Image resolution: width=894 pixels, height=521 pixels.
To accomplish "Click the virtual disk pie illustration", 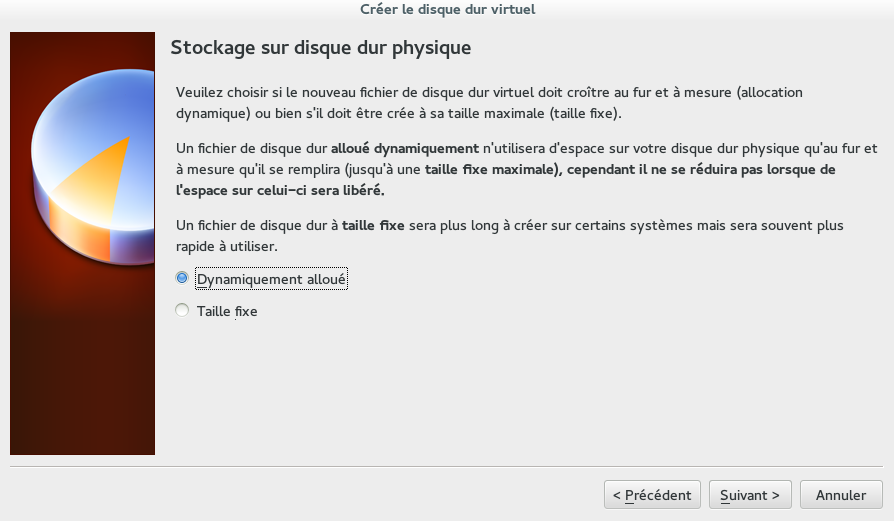I will point(93,166).
